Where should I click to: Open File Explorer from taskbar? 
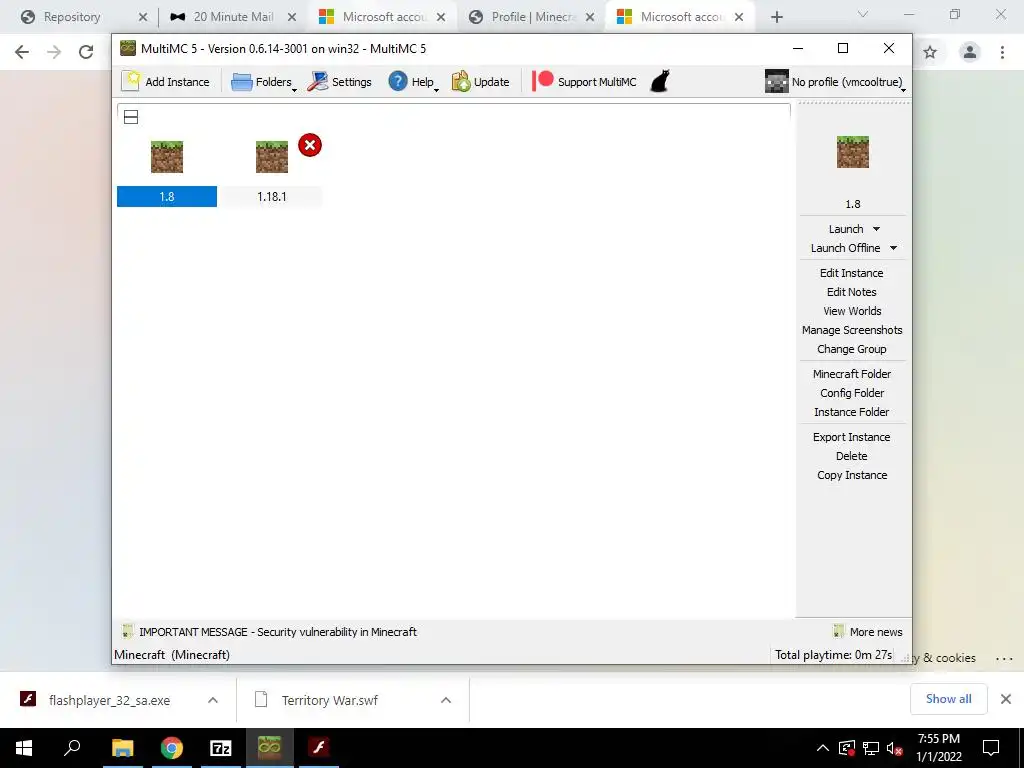[122, 748]
